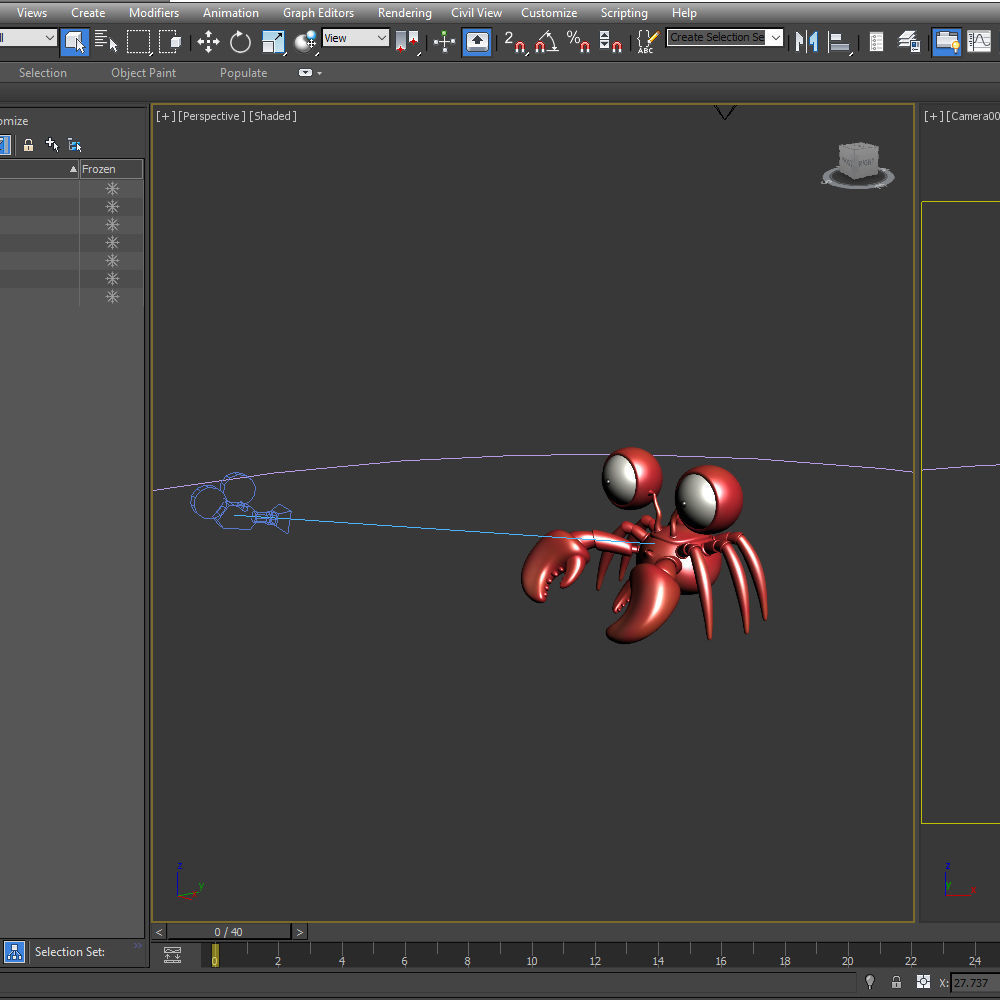Open the Create Selection Set dropdown
This screenshot has width=1000, height=1000.
tap(776, 38)
